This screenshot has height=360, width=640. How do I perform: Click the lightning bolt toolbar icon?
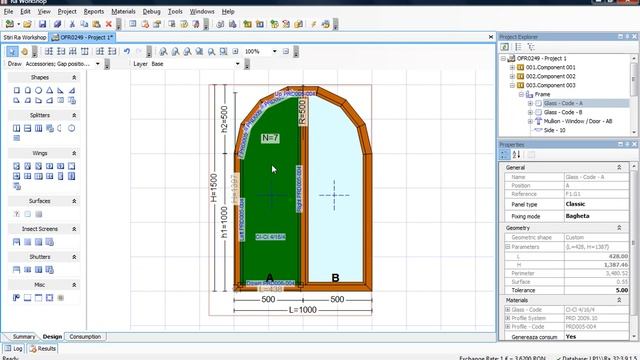coord(313,24)
